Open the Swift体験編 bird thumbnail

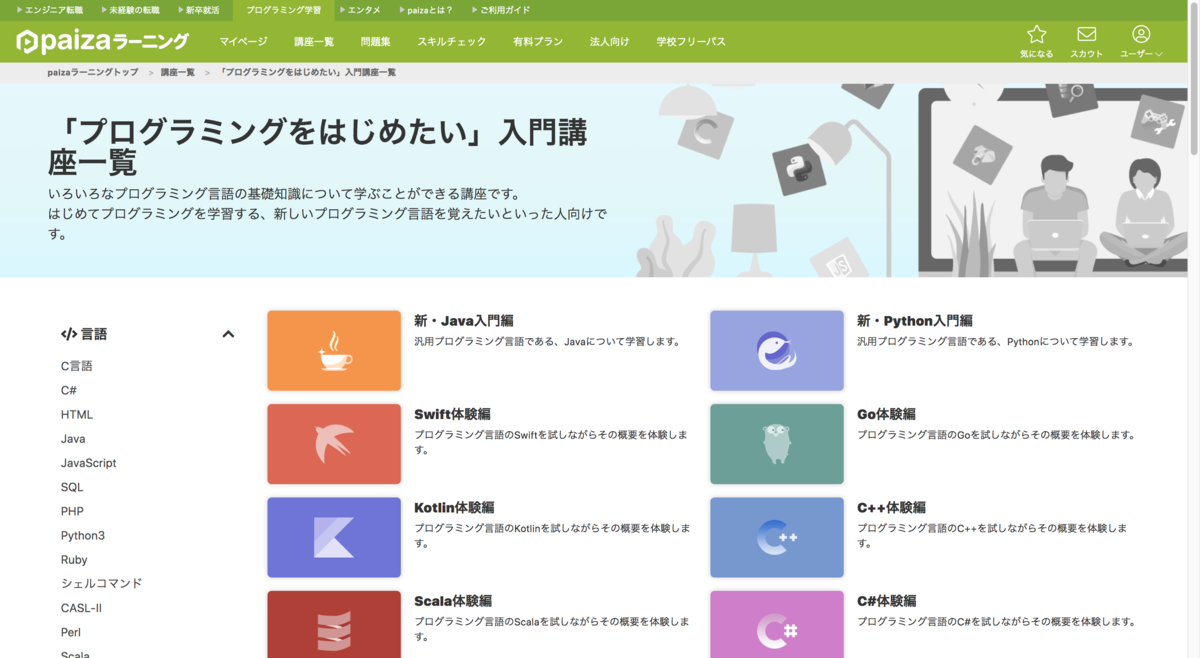334,444
